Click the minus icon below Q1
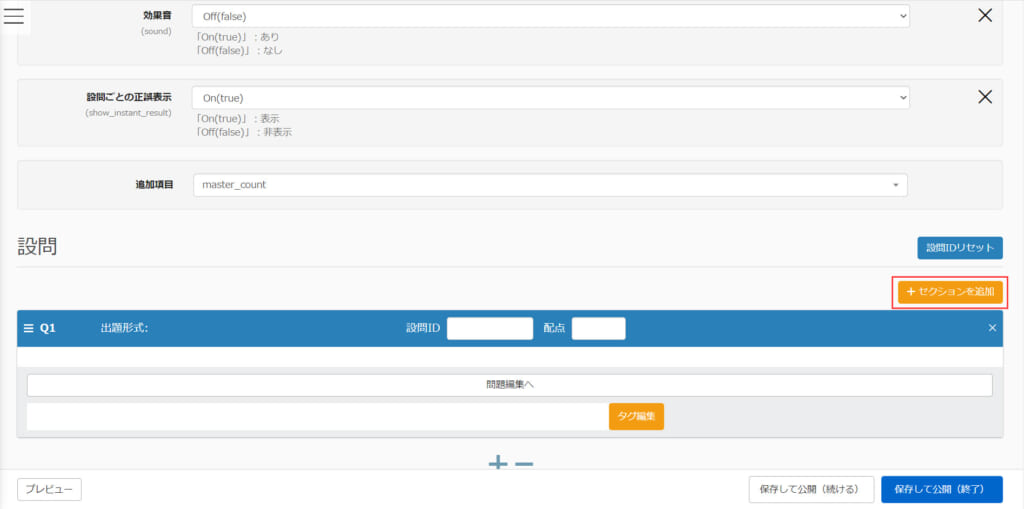 coord(524,463)
